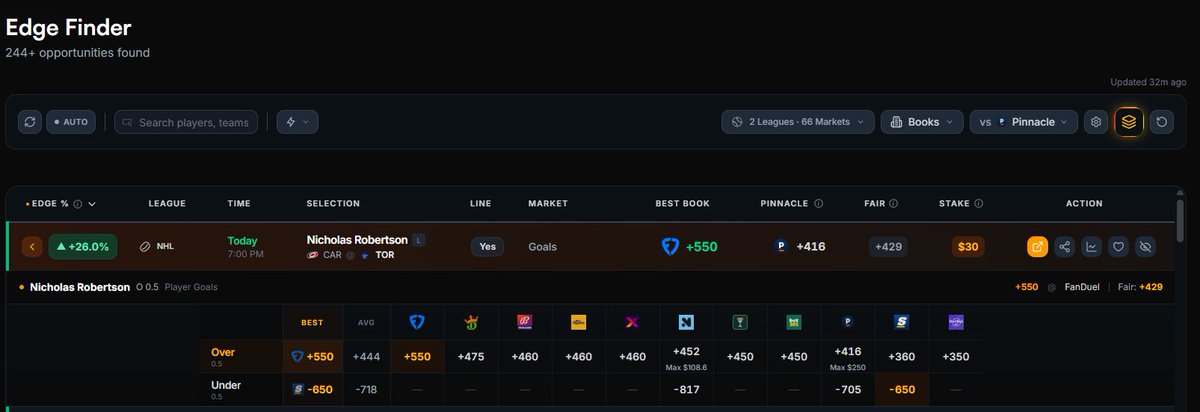Favorite this bet with heart icon
Screen dimensions: 1200x412
1119,246
